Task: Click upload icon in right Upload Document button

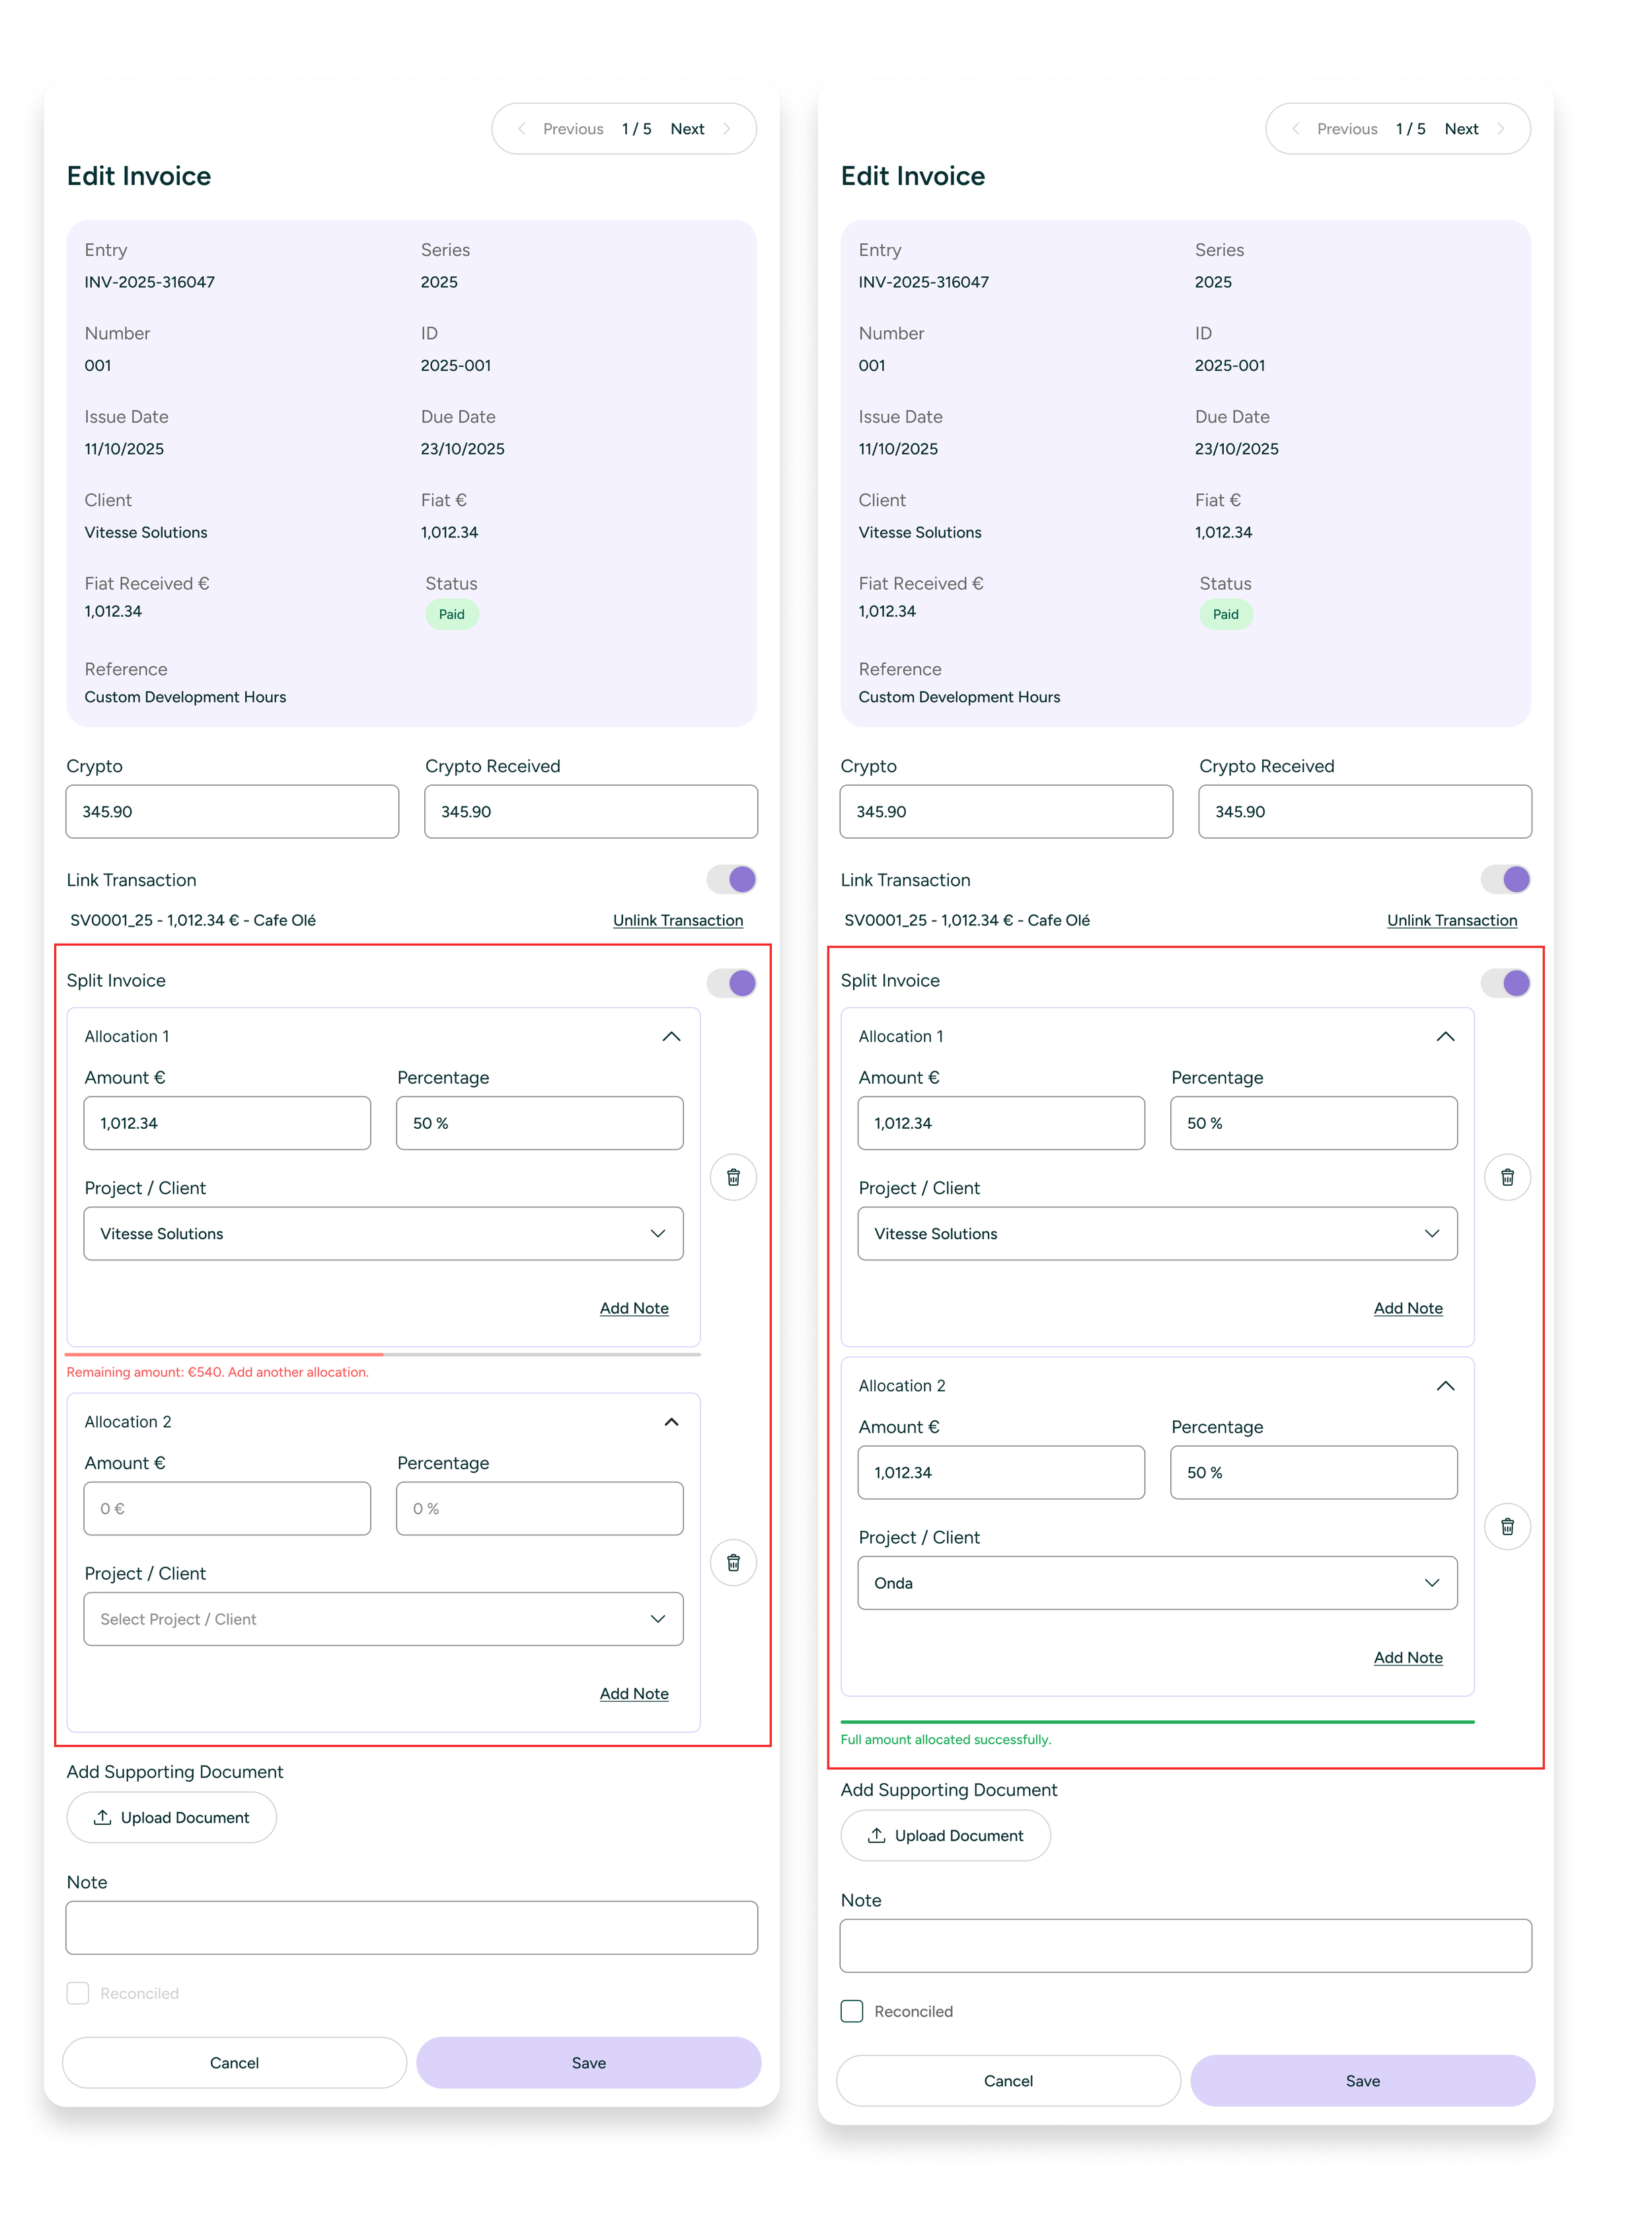Action: pos(876,1835)
